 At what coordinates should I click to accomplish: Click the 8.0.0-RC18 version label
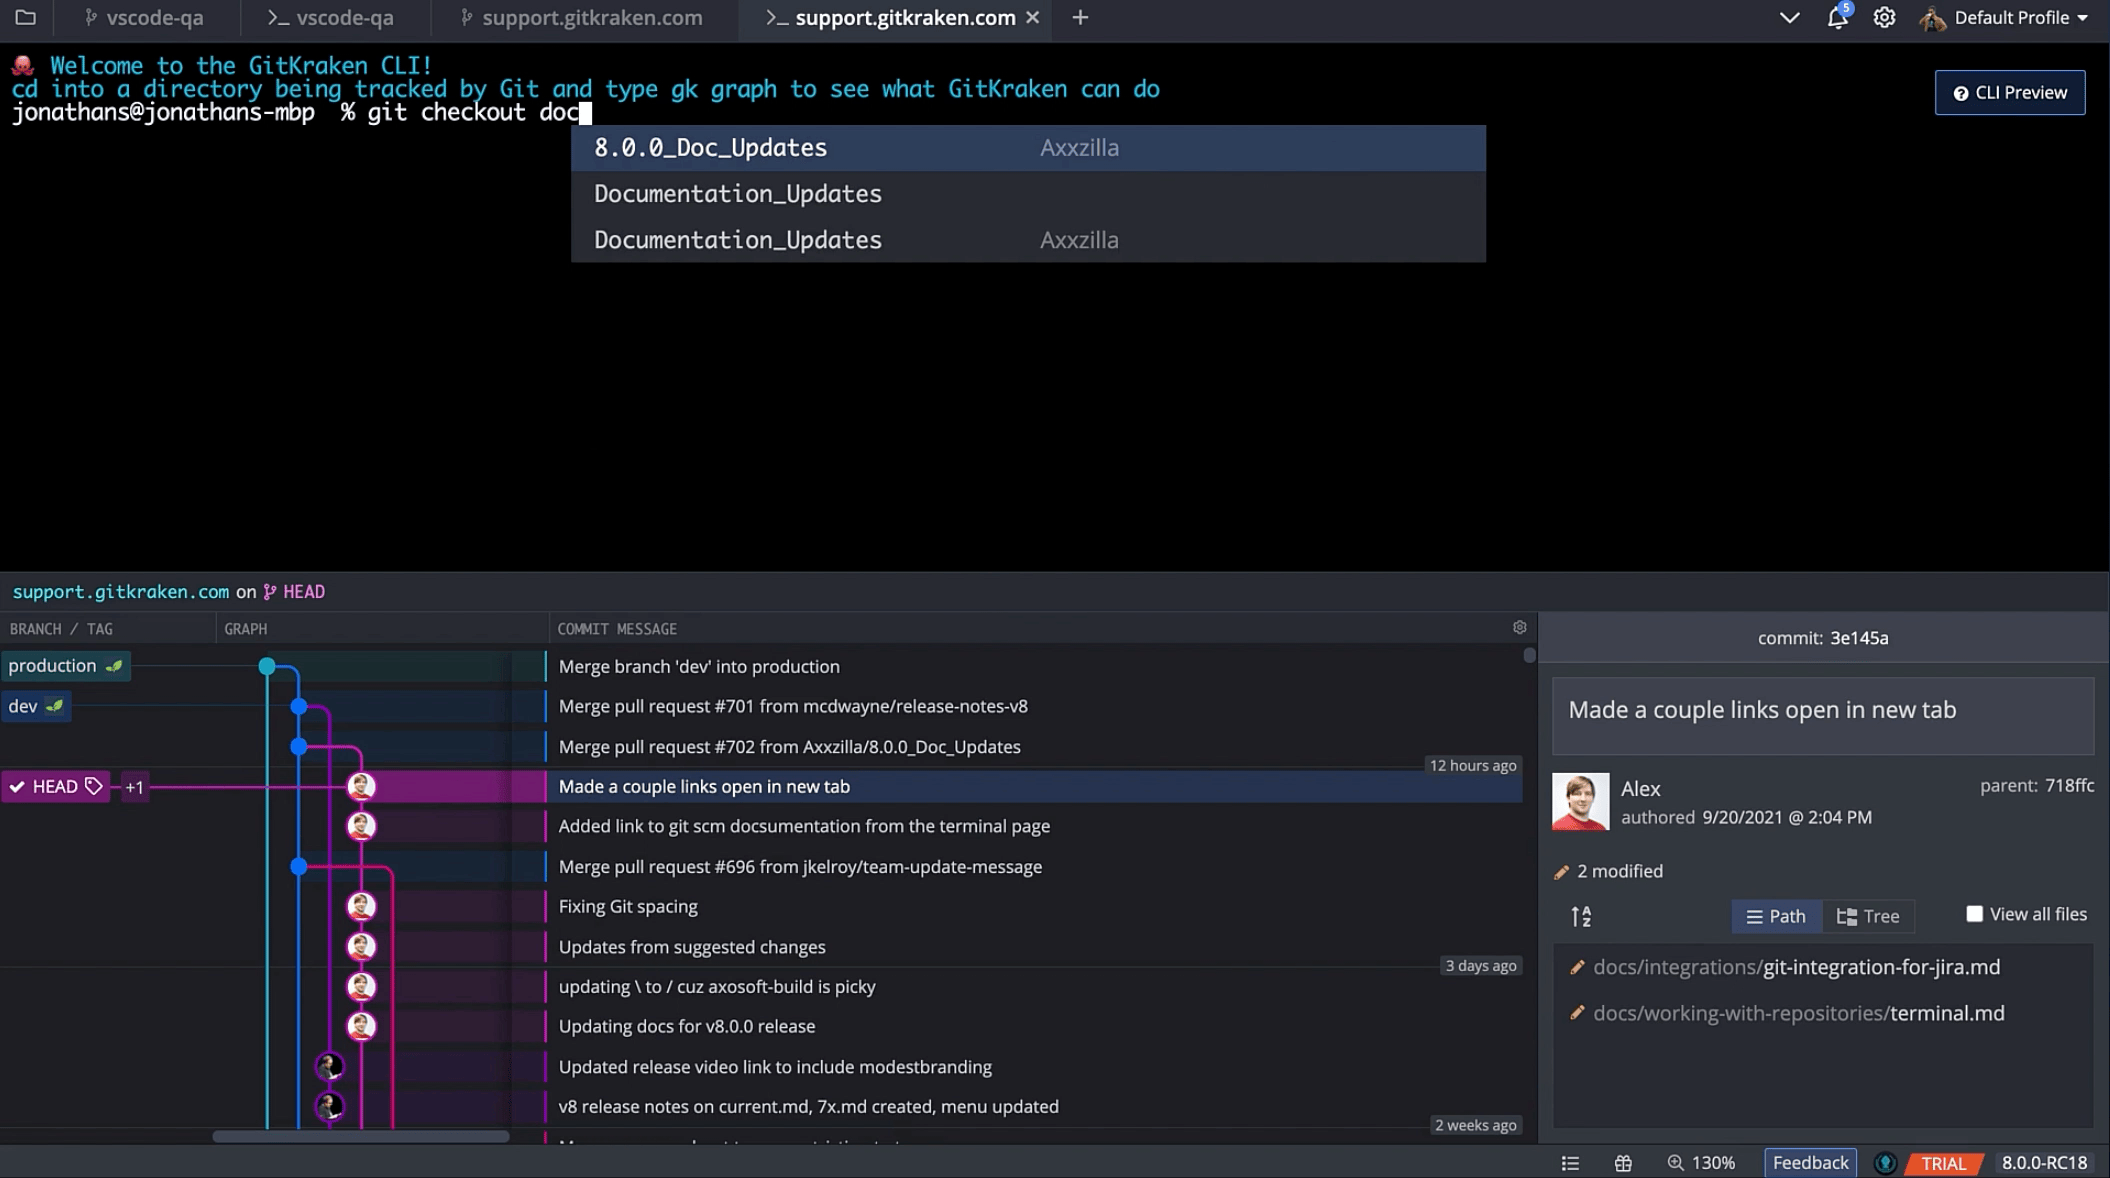coord(2044,1163)
